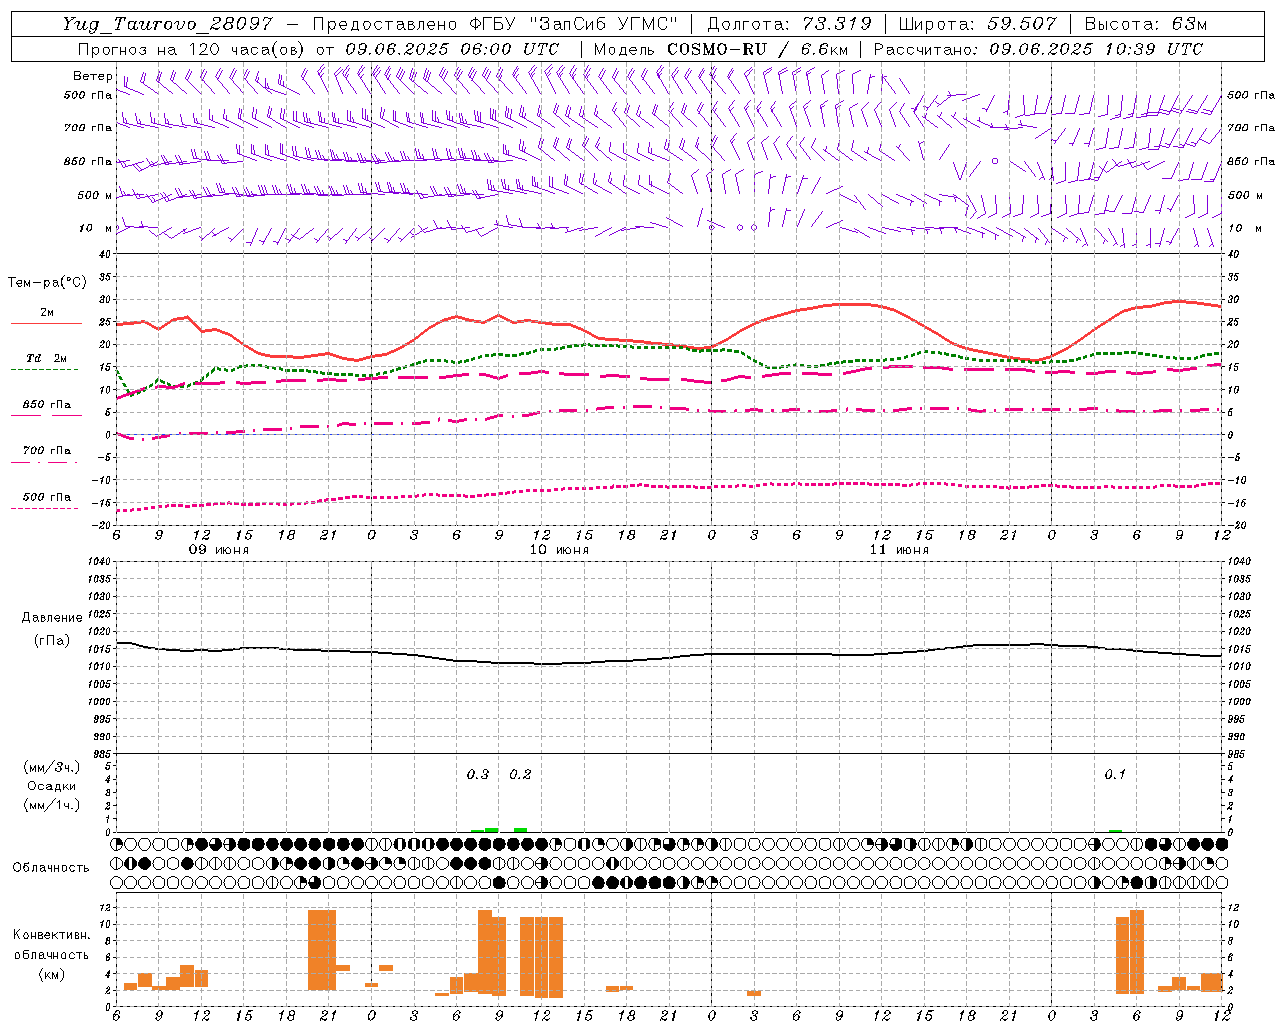
Task: Click the Td 2м dew point legend label
Action: (x=47, y=358)
